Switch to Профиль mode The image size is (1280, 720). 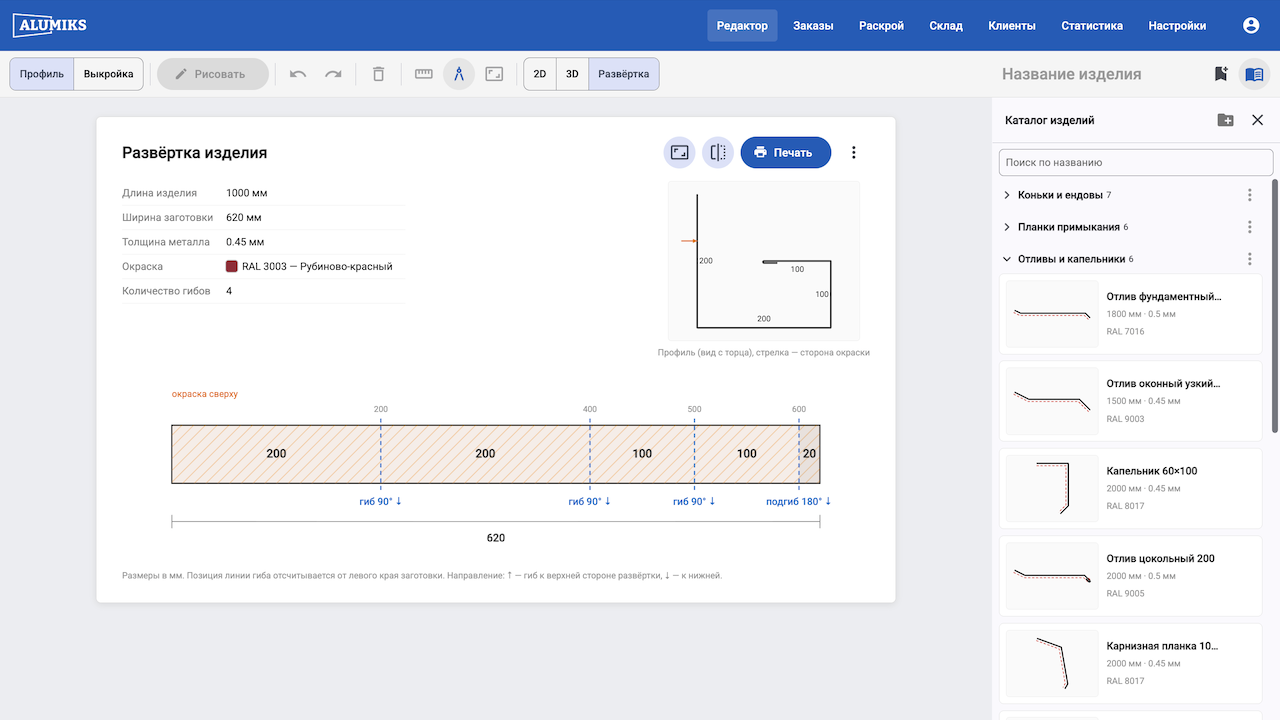point(42,74)
